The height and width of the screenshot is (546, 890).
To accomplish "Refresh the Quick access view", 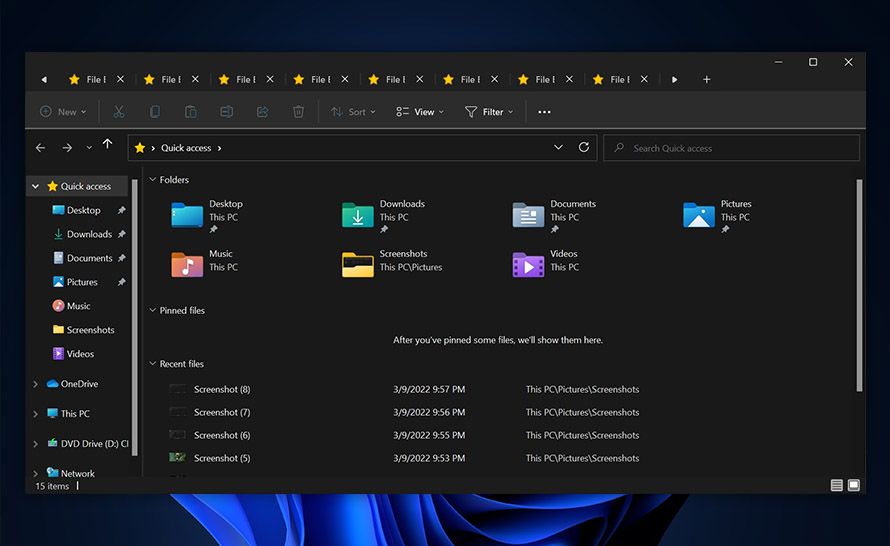I will (x=583, y=148).
